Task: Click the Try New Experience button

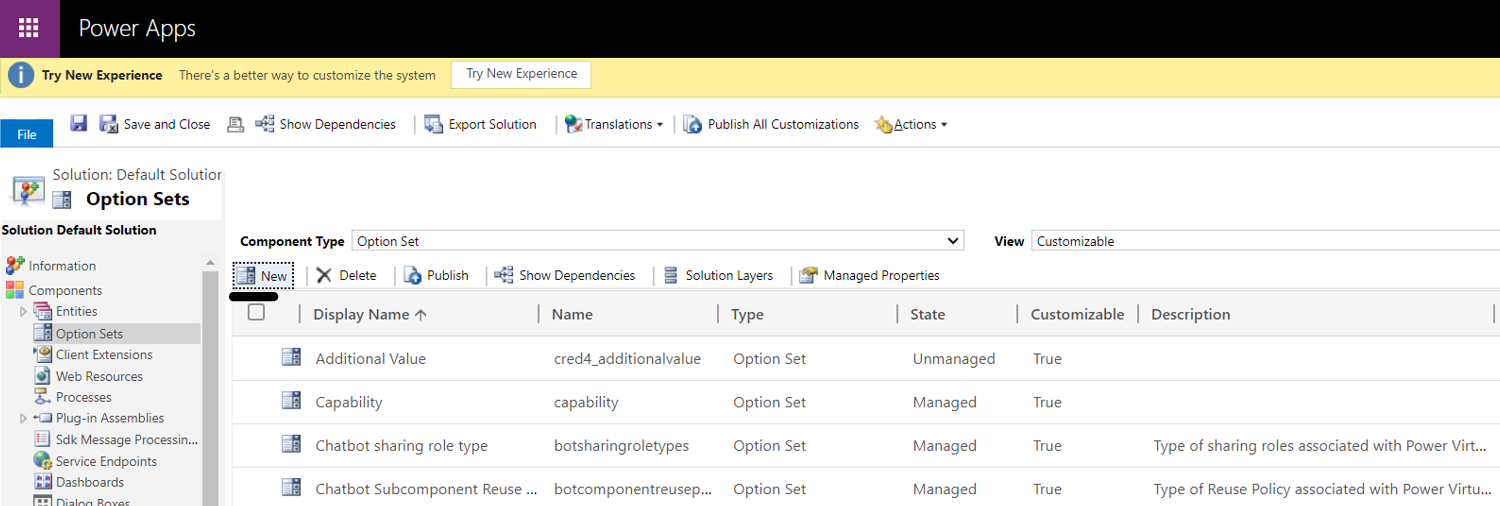Action: point(521,74)
